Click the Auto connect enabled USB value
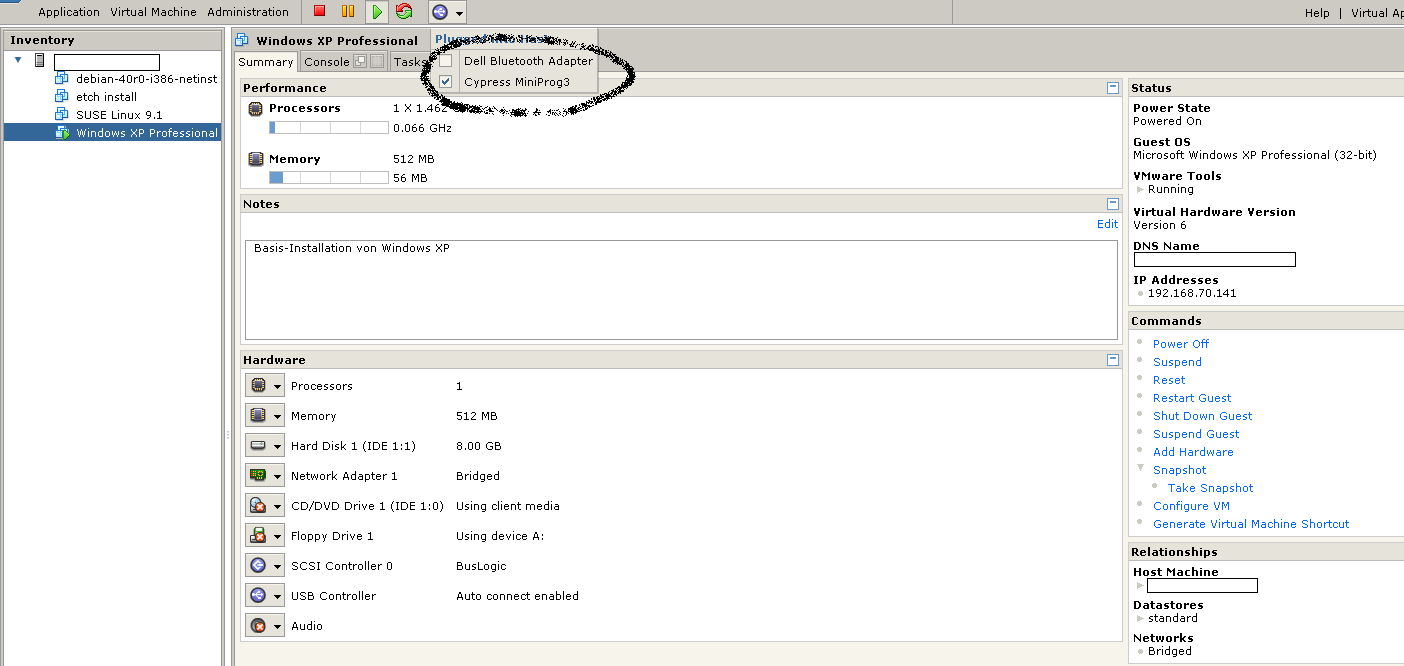Viewport: 1404px width, 666px height. [517, 596]
